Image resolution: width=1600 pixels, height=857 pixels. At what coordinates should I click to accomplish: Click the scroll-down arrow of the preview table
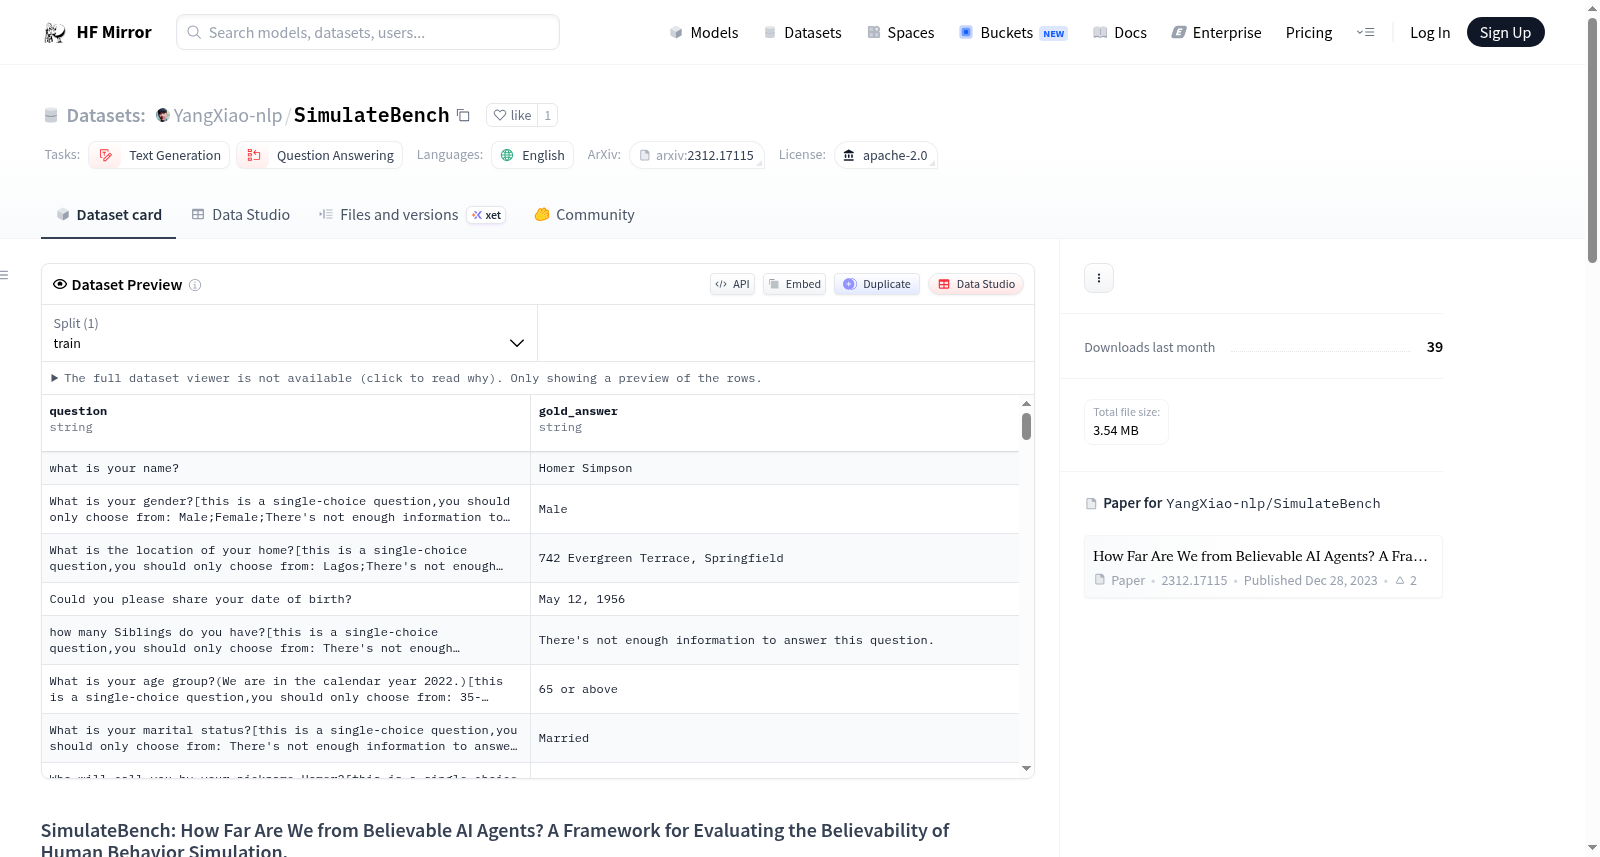tap(1026, 768)
